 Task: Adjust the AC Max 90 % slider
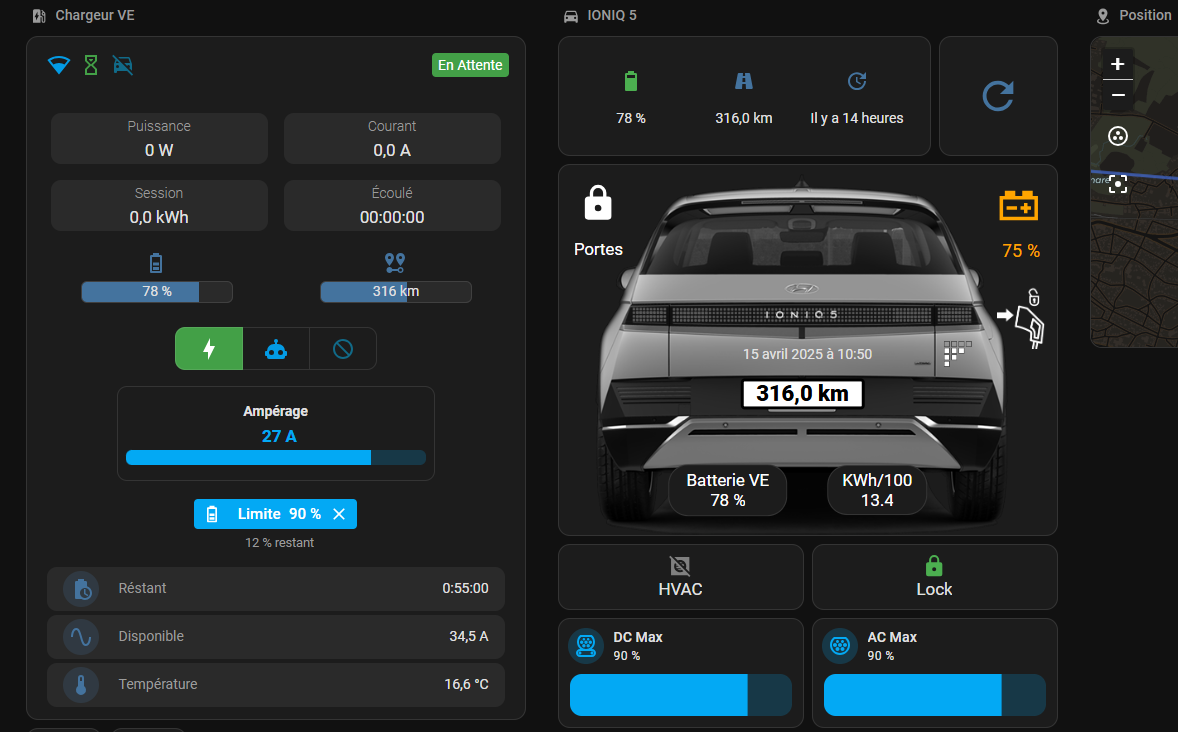935,695
